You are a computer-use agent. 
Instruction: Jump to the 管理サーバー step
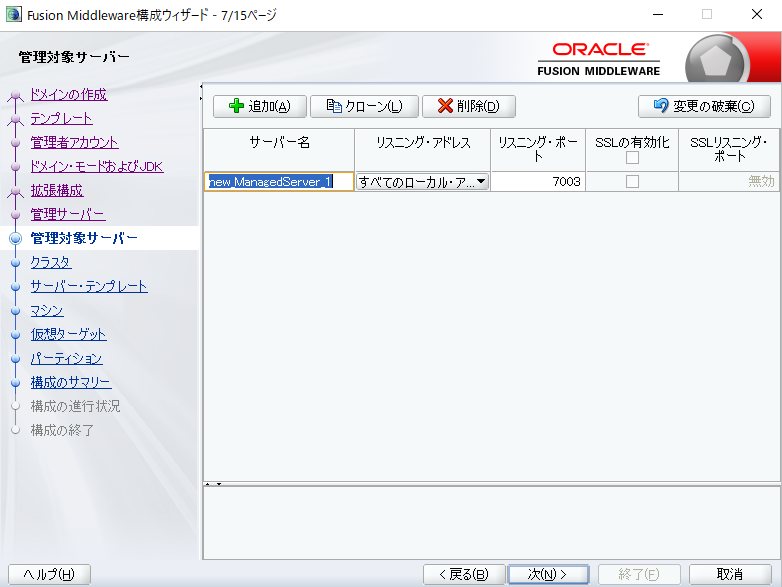point(67,215)
